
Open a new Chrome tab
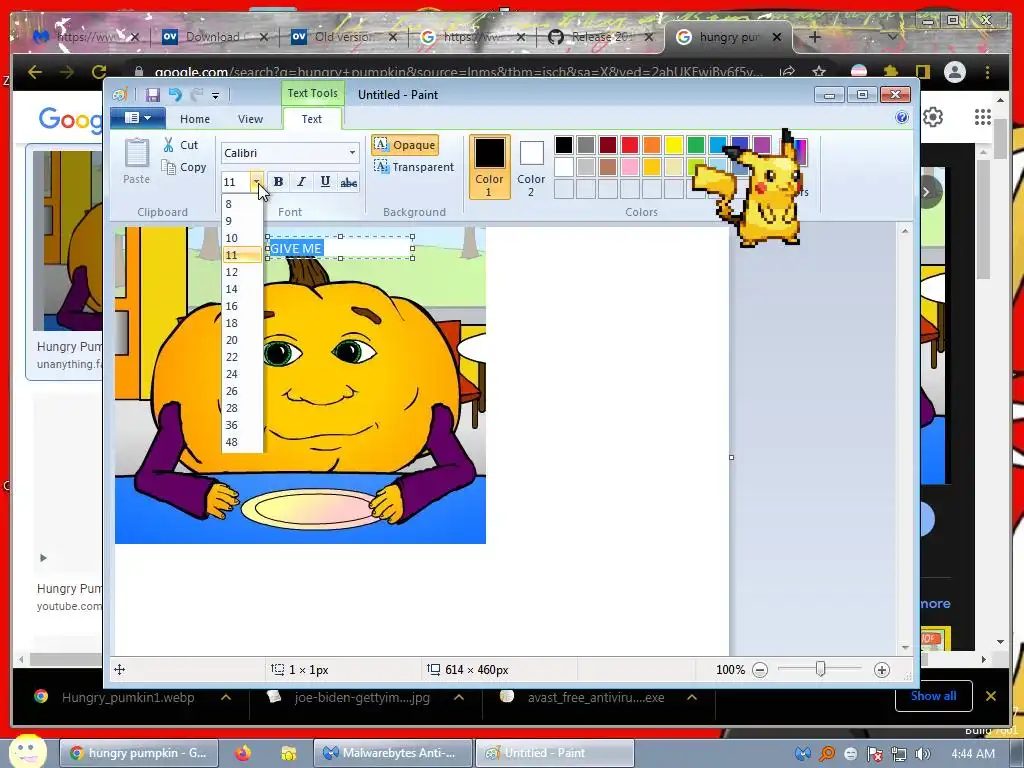(814, 37)
